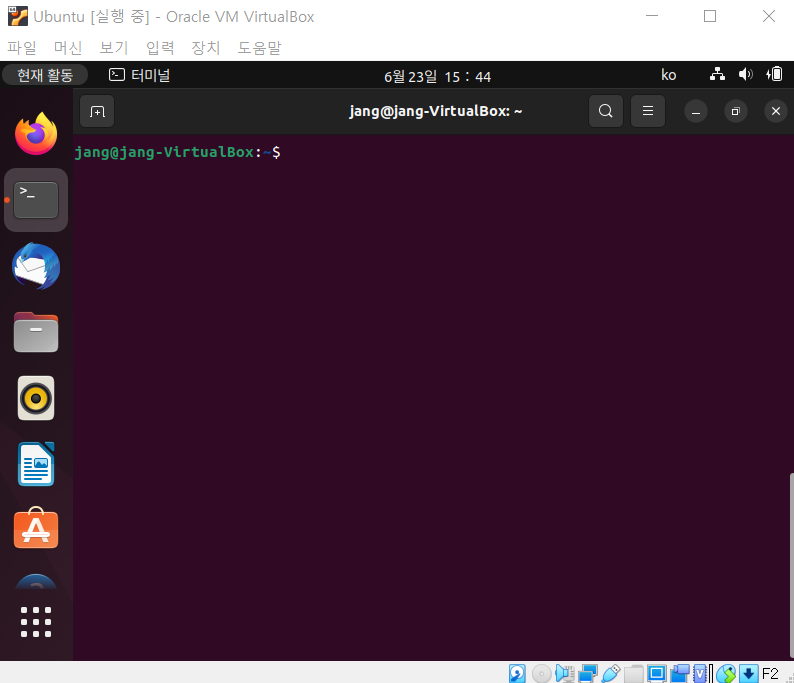Click VirtualBox keyboard capture arrow icon

(x=748, y=674)
